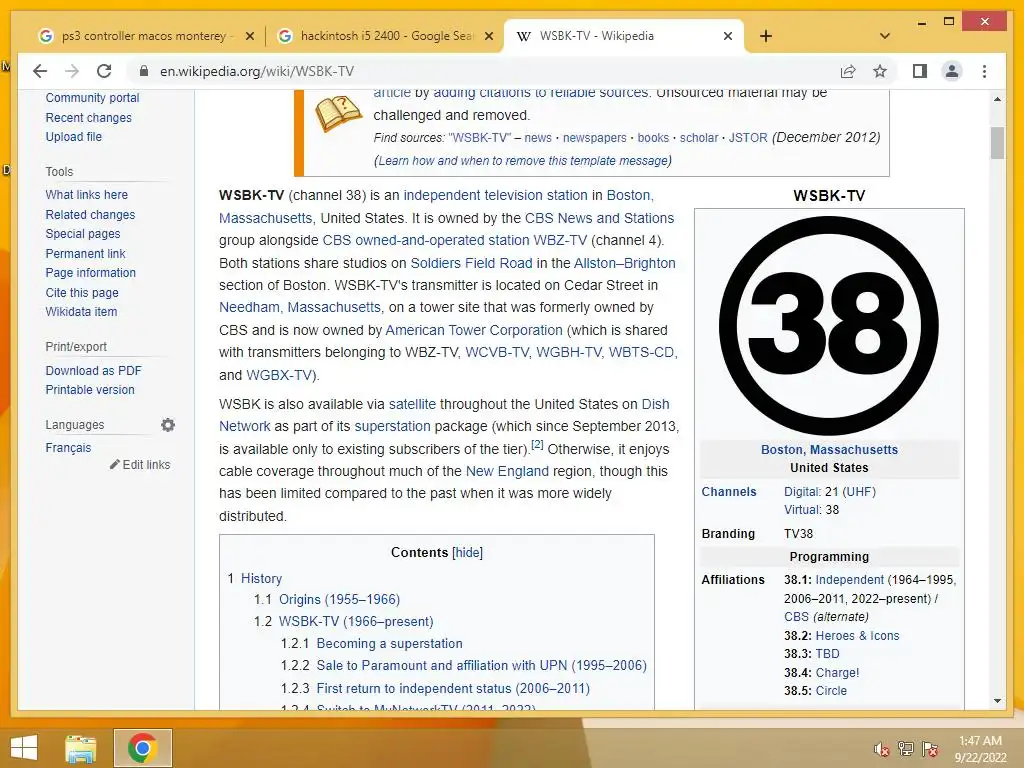Click Cite this page
Screen dimensions: 1024x768
click(82, 293)
